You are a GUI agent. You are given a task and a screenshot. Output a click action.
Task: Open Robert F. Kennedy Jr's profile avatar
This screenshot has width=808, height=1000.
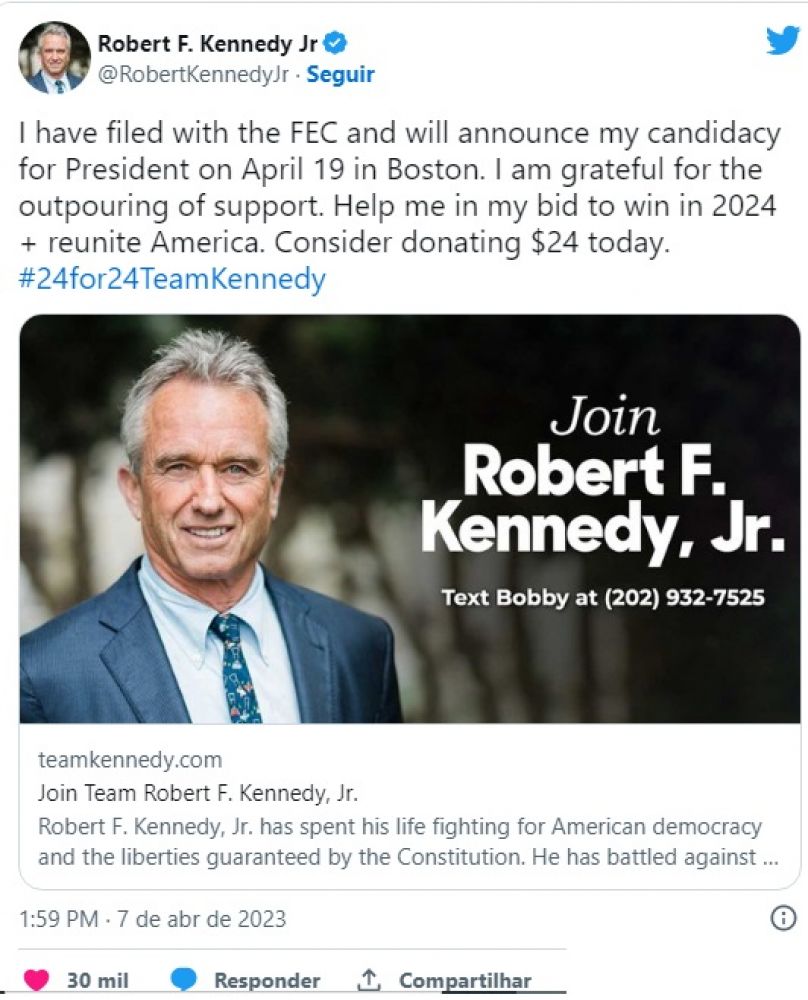54,57
